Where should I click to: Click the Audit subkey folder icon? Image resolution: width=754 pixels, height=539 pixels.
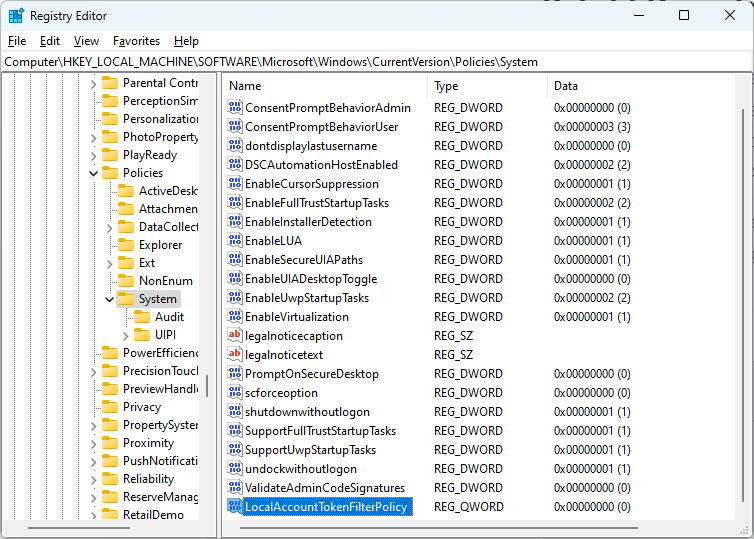coord(142,317)
